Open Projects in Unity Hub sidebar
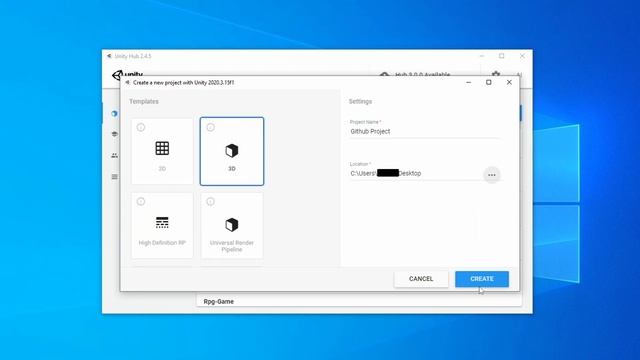 pos(114,113)
